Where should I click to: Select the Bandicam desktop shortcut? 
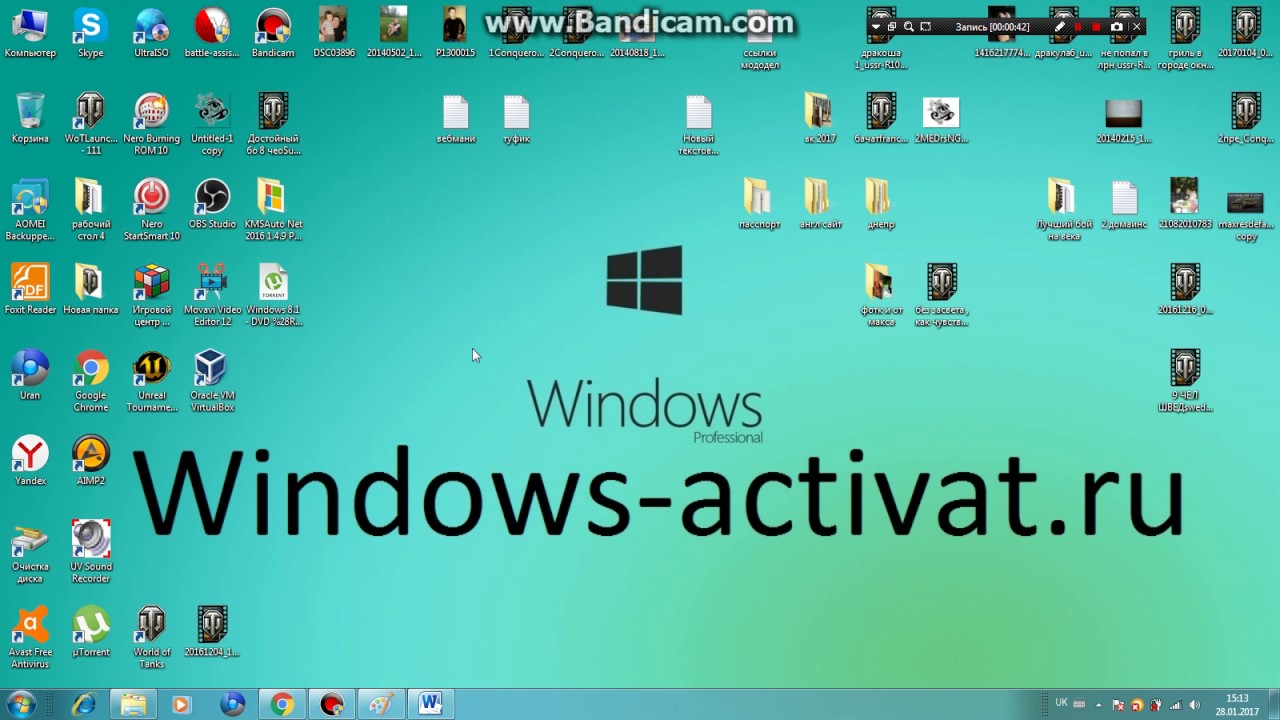(273, 33)
